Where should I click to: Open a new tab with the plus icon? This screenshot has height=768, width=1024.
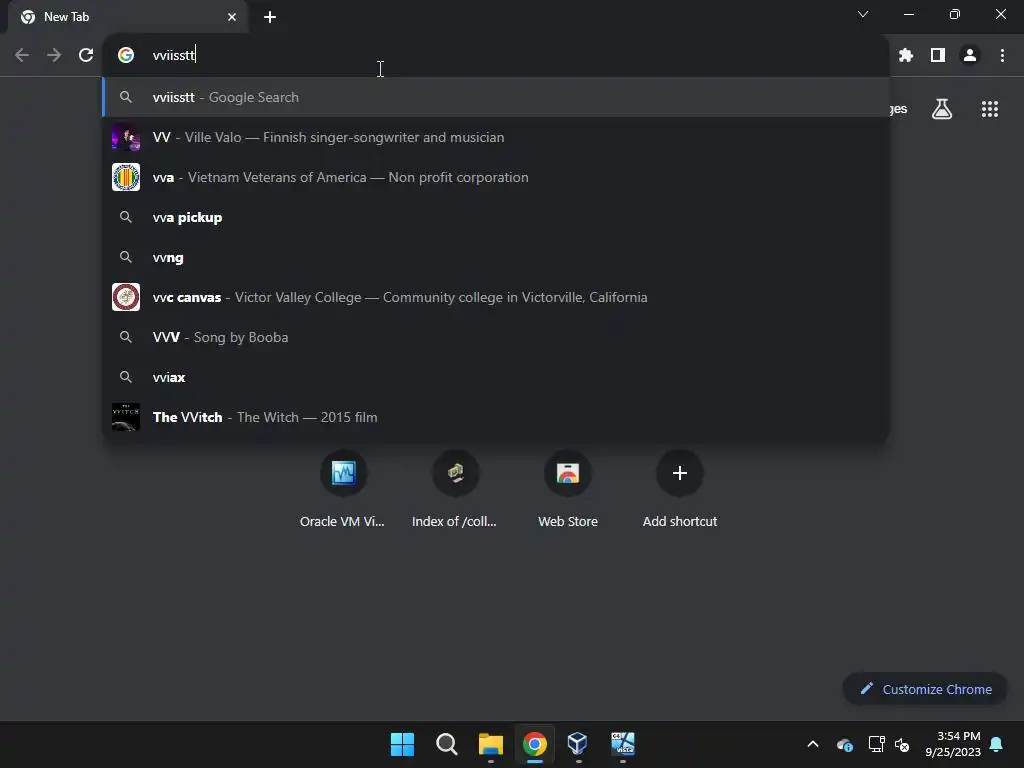[x=270, y=17]
